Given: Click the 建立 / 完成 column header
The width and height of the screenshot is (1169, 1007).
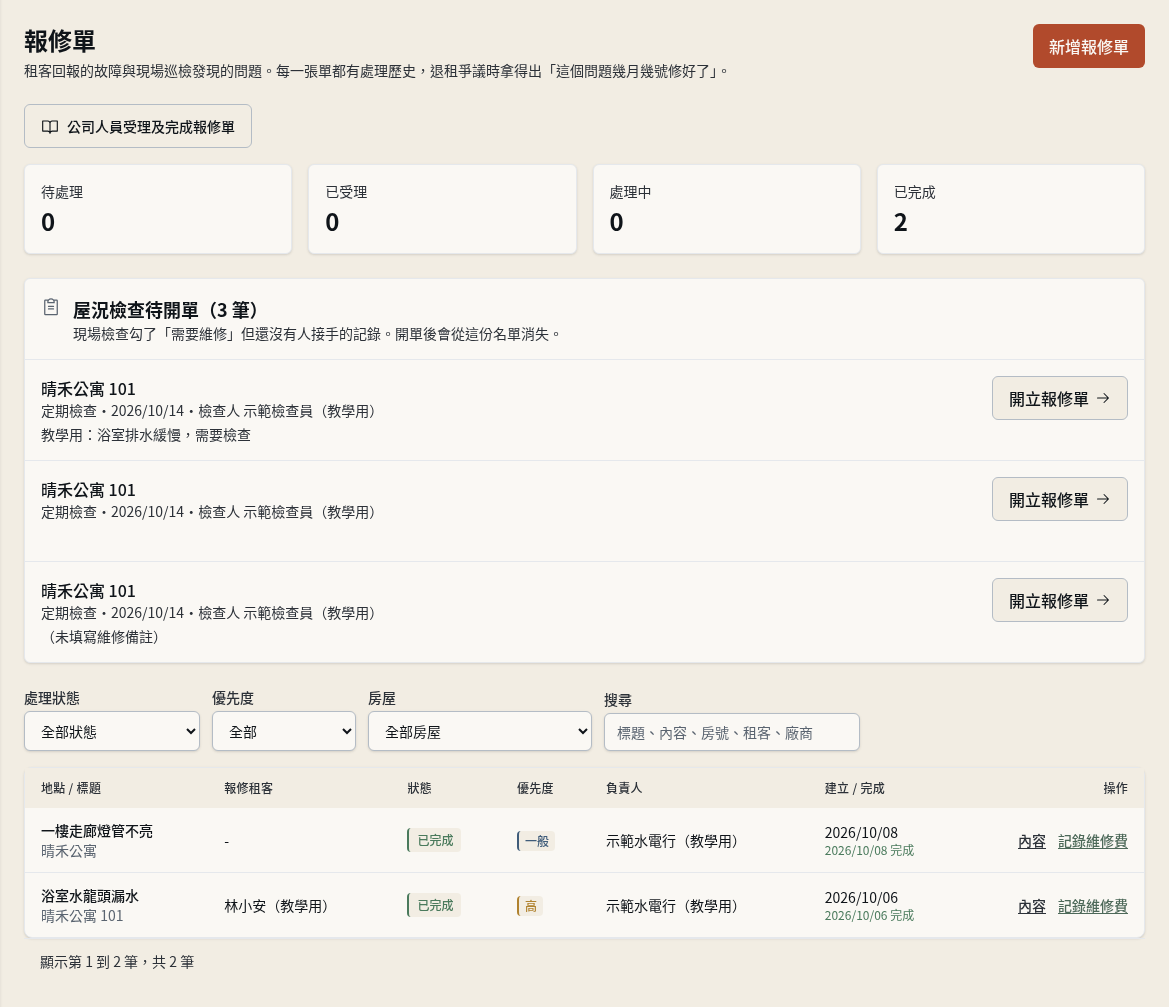Looking at the screenshot, I should [854, 788].
